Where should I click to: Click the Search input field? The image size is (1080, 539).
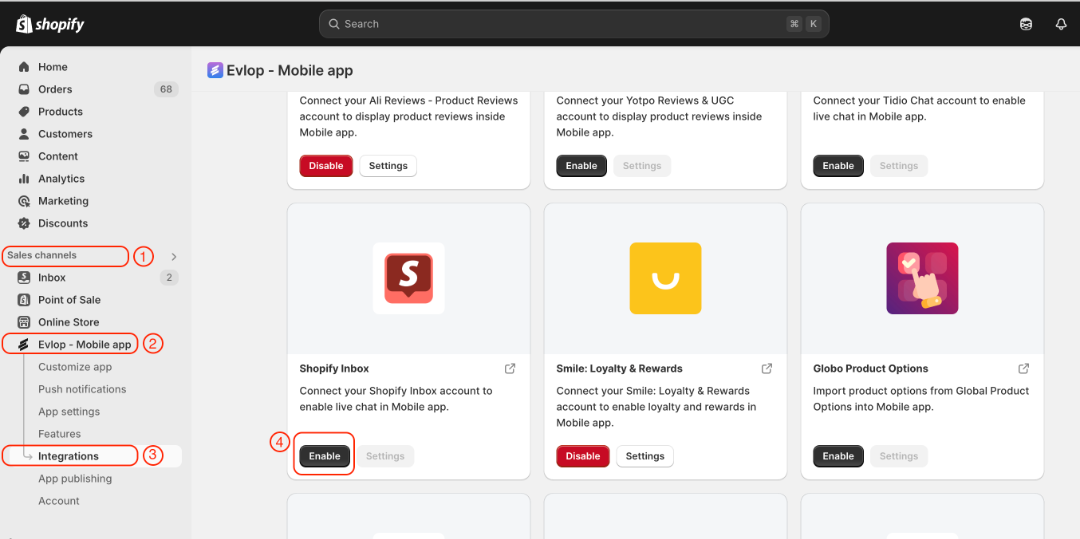[560, 24]
